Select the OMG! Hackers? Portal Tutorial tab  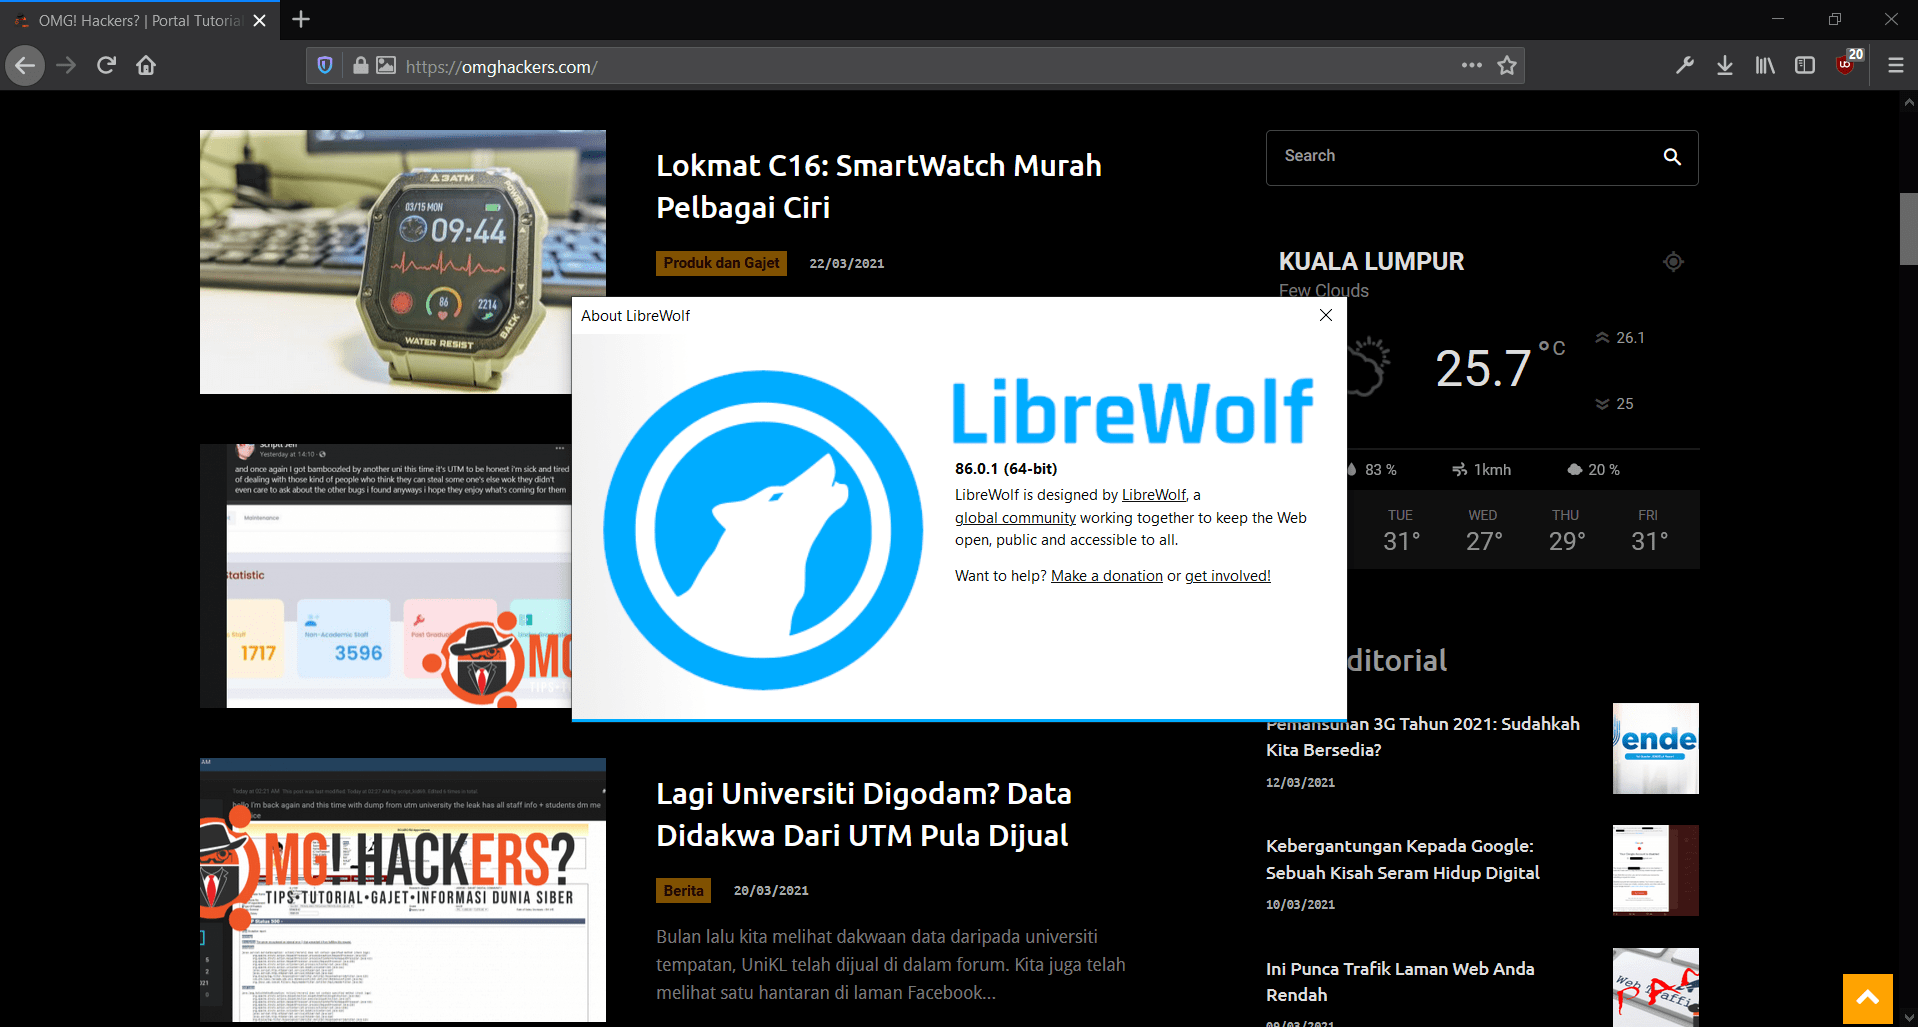pyautogui.click(x=141, y=20)
